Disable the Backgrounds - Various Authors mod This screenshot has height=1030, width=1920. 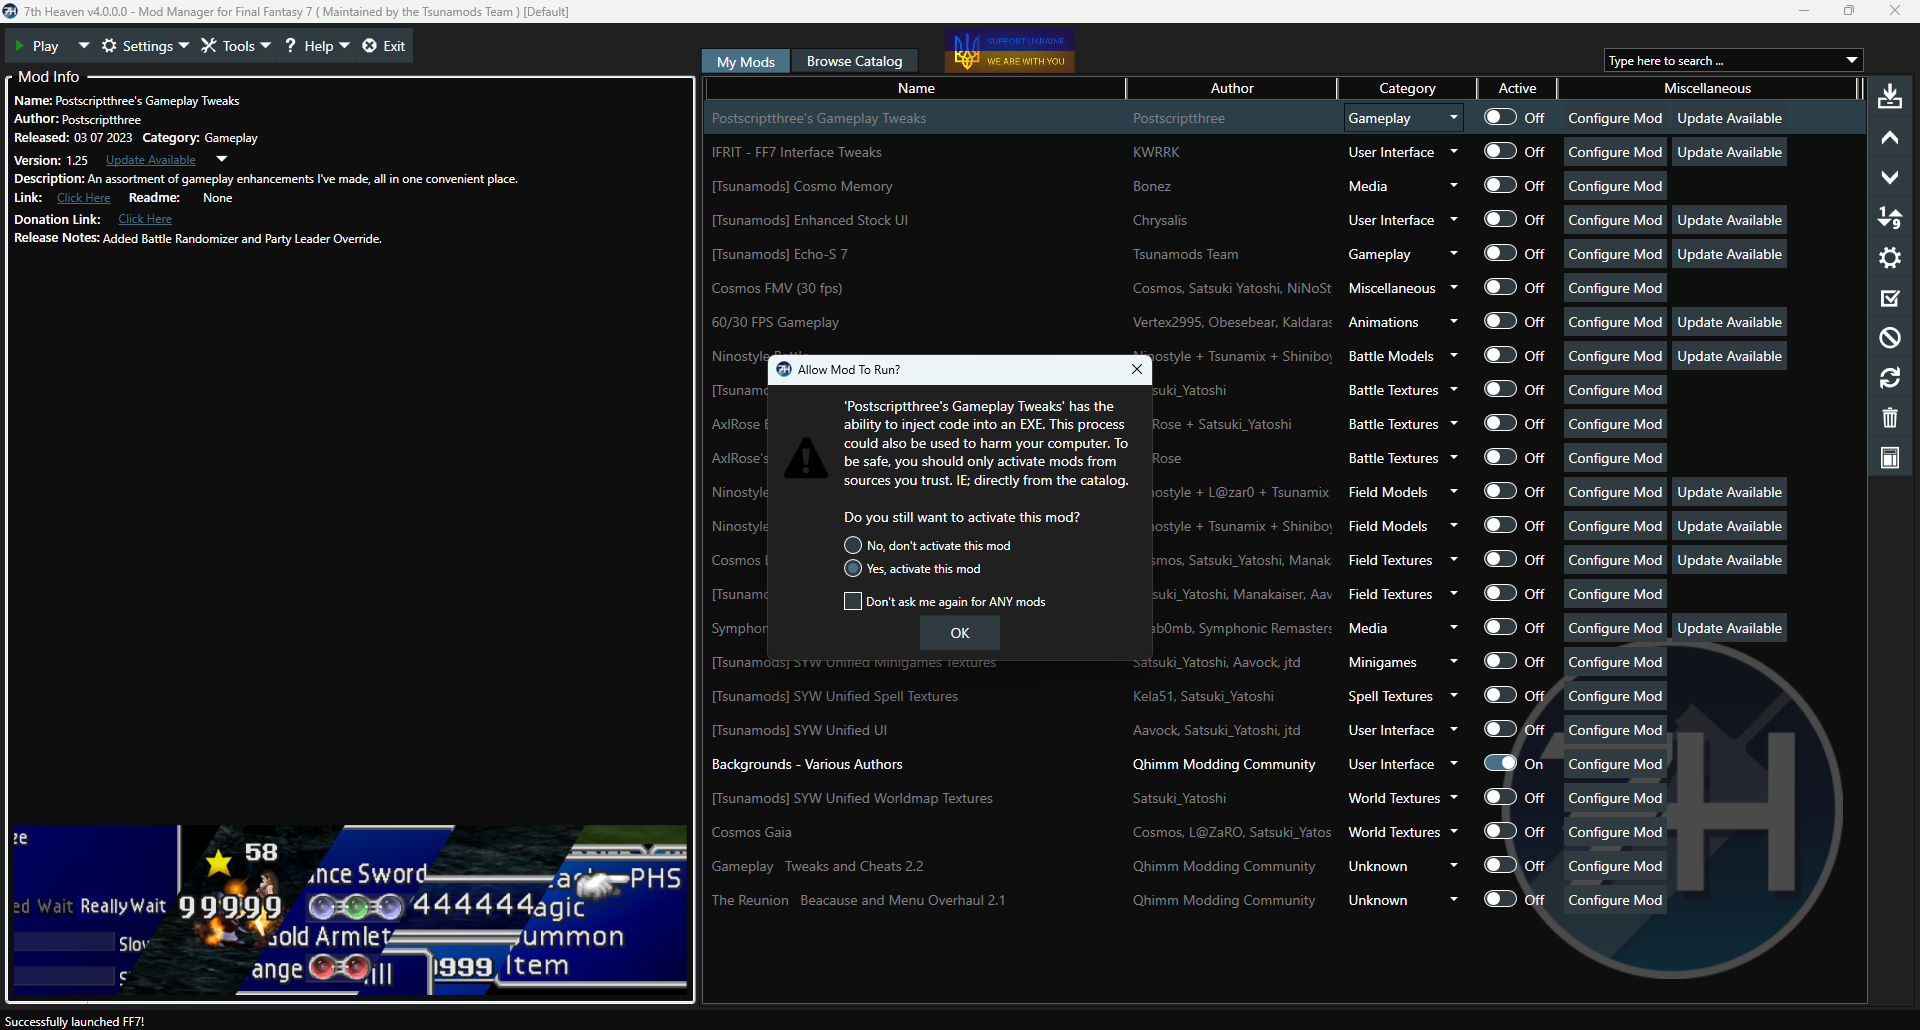click(1500, 763)
